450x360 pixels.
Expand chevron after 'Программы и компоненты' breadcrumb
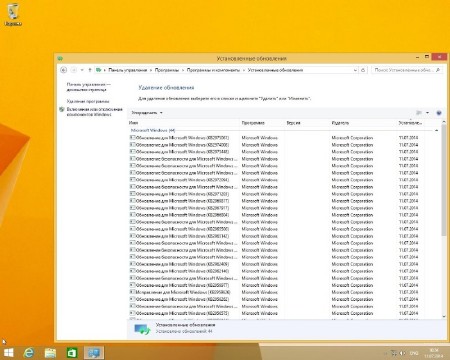coord(244,70)
